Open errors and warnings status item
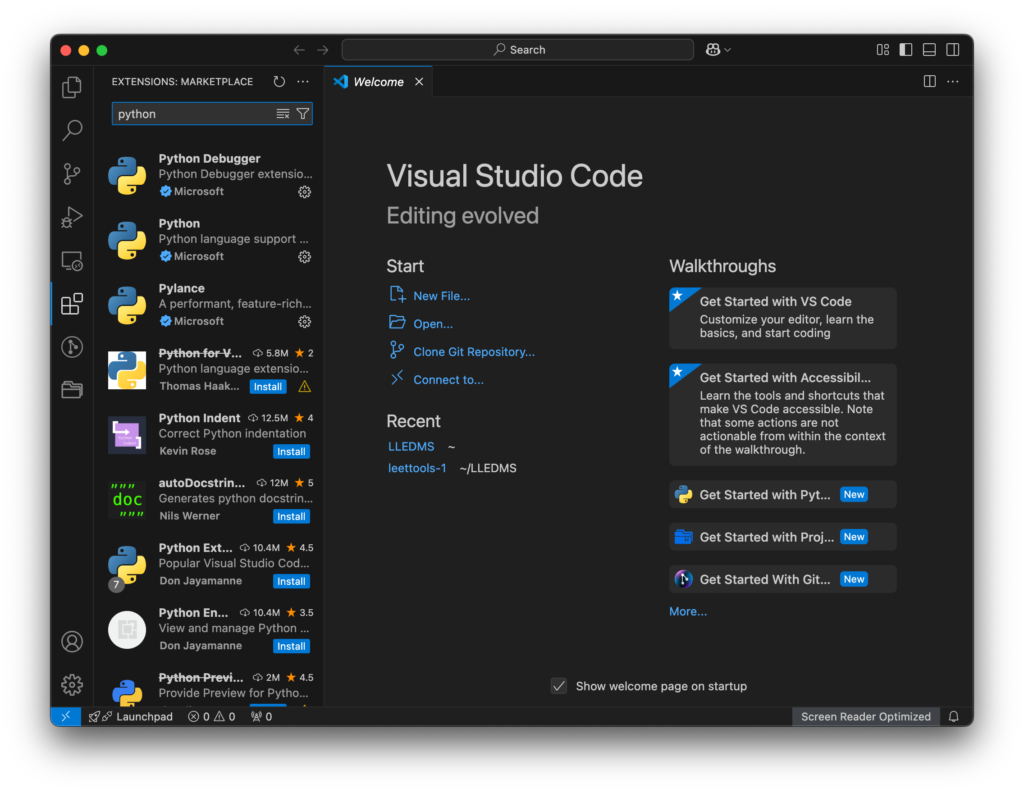The width and height of the screenshot is (1024, 793). (212, 717)
